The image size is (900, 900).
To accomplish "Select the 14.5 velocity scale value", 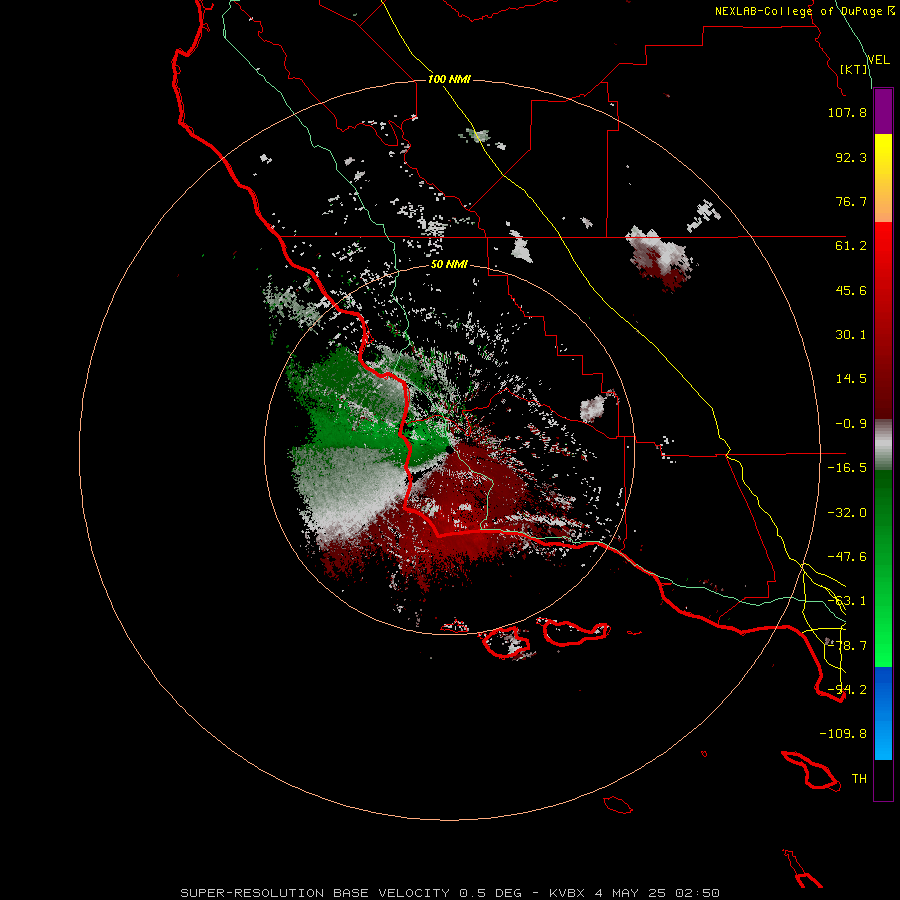I will [x=851, y=379].
